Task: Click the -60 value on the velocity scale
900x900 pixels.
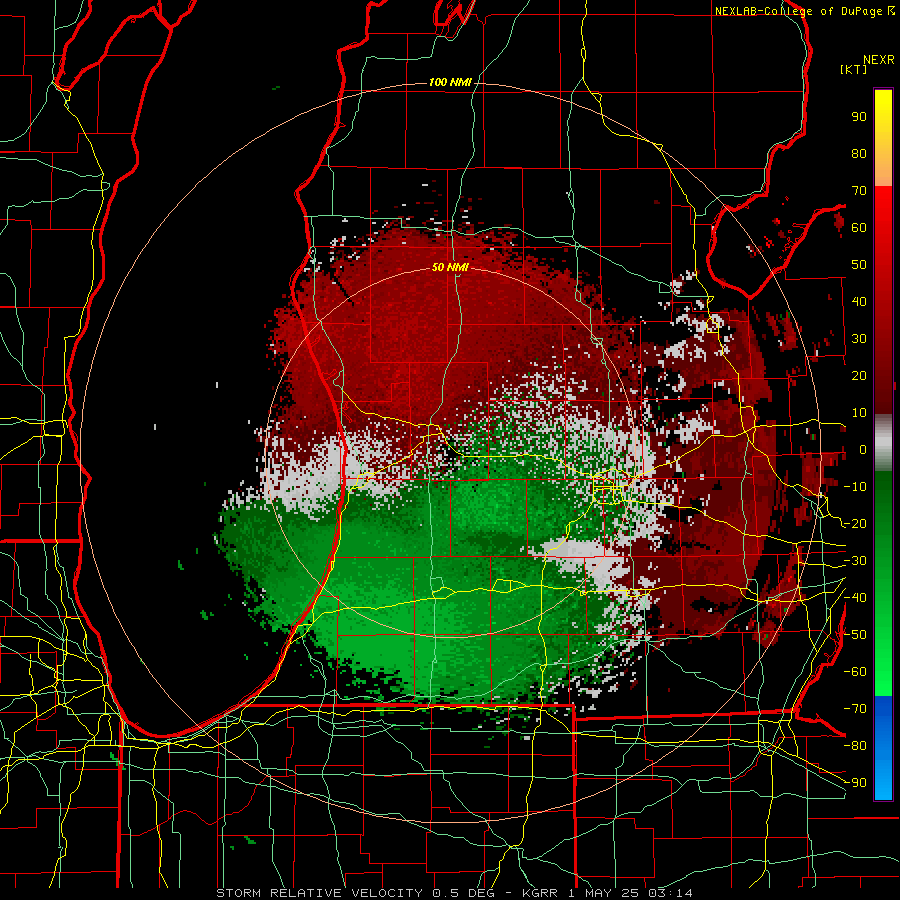Action: tap(855, 672)
